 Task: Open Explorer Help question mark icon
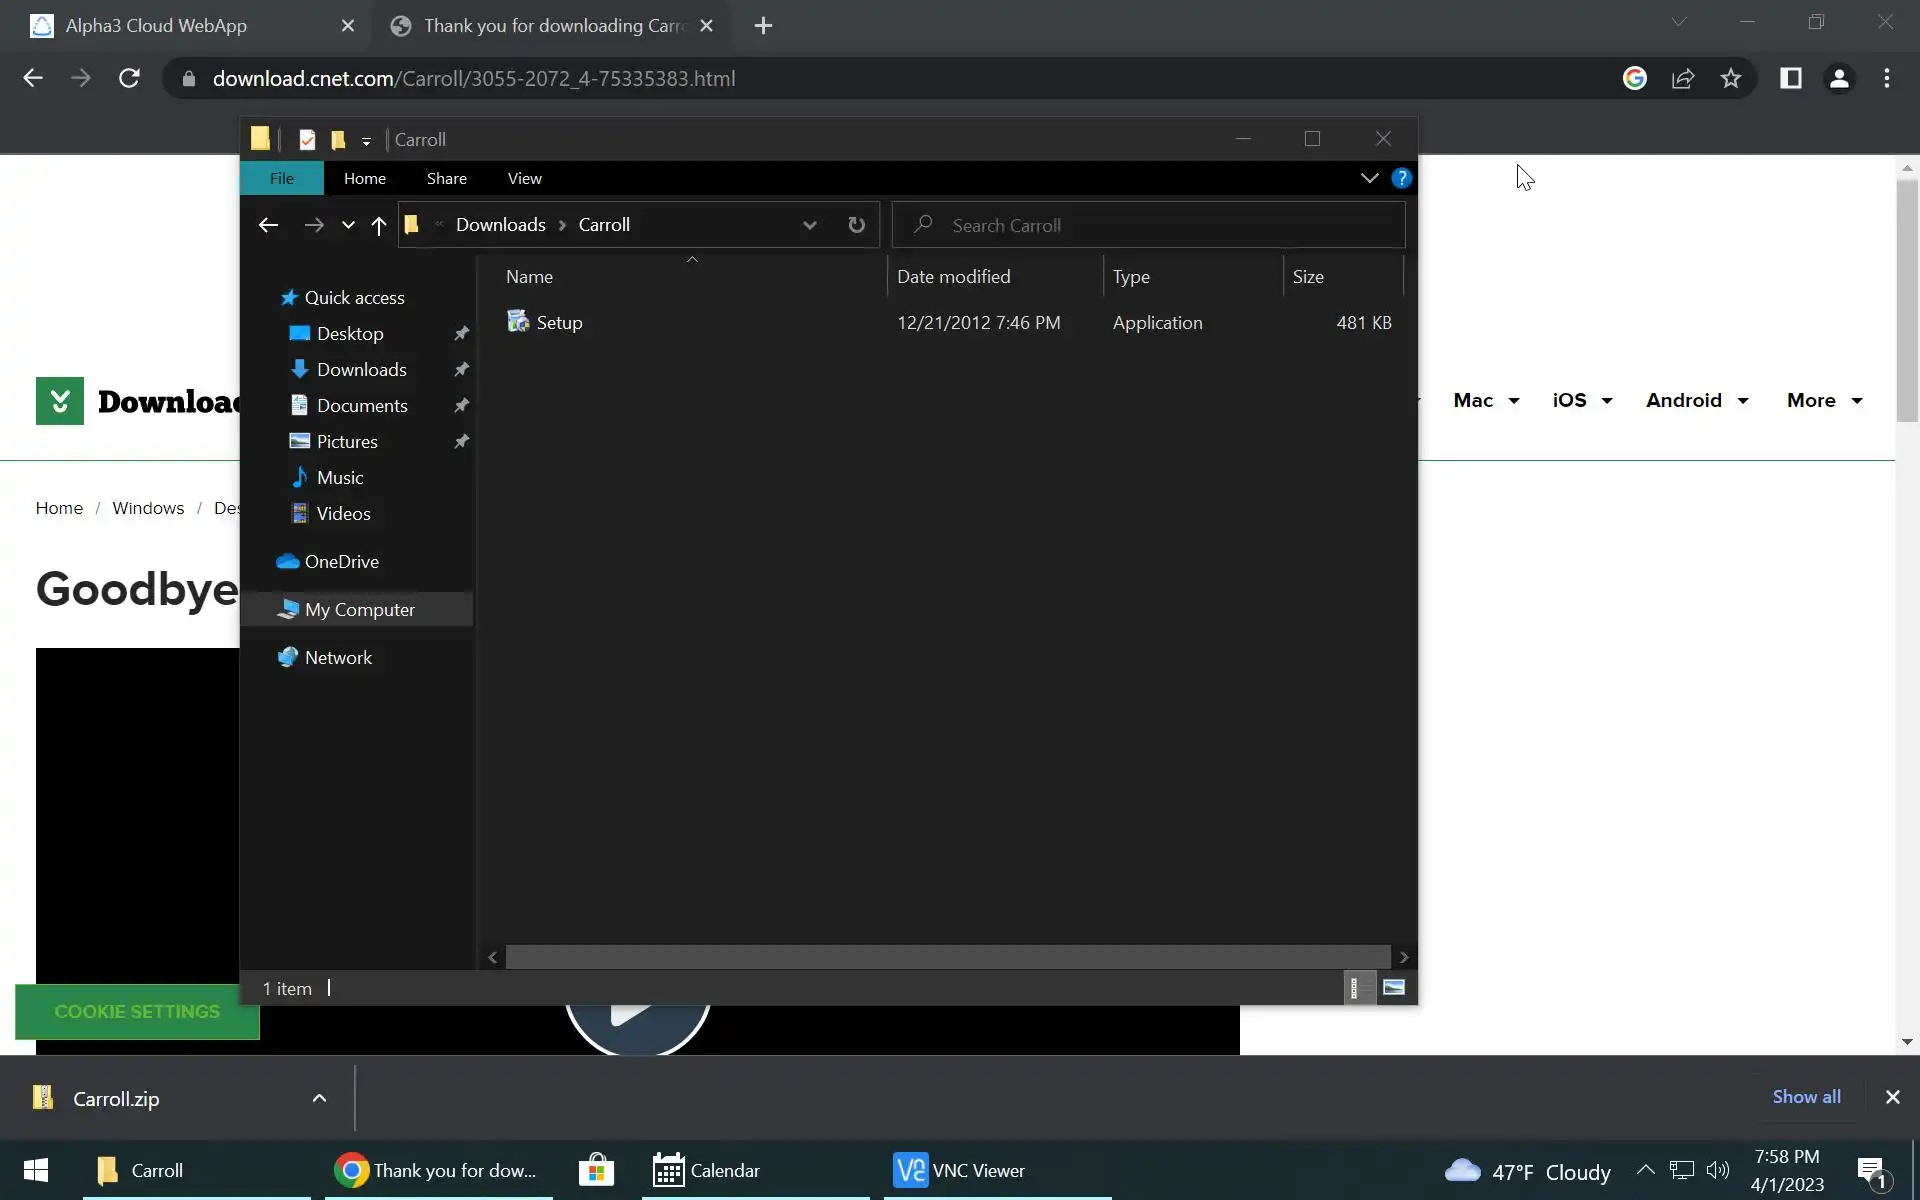pyautogui.click(x=1401, y=178)
